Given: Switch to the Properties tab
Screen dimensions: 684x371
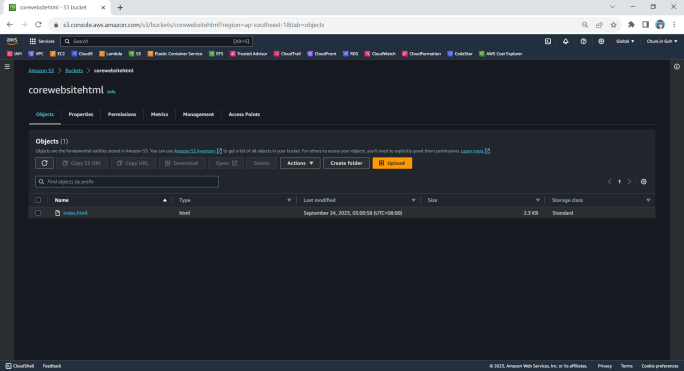Looking at the screenshot, I should pyautogui.click(x=81, y=114).
